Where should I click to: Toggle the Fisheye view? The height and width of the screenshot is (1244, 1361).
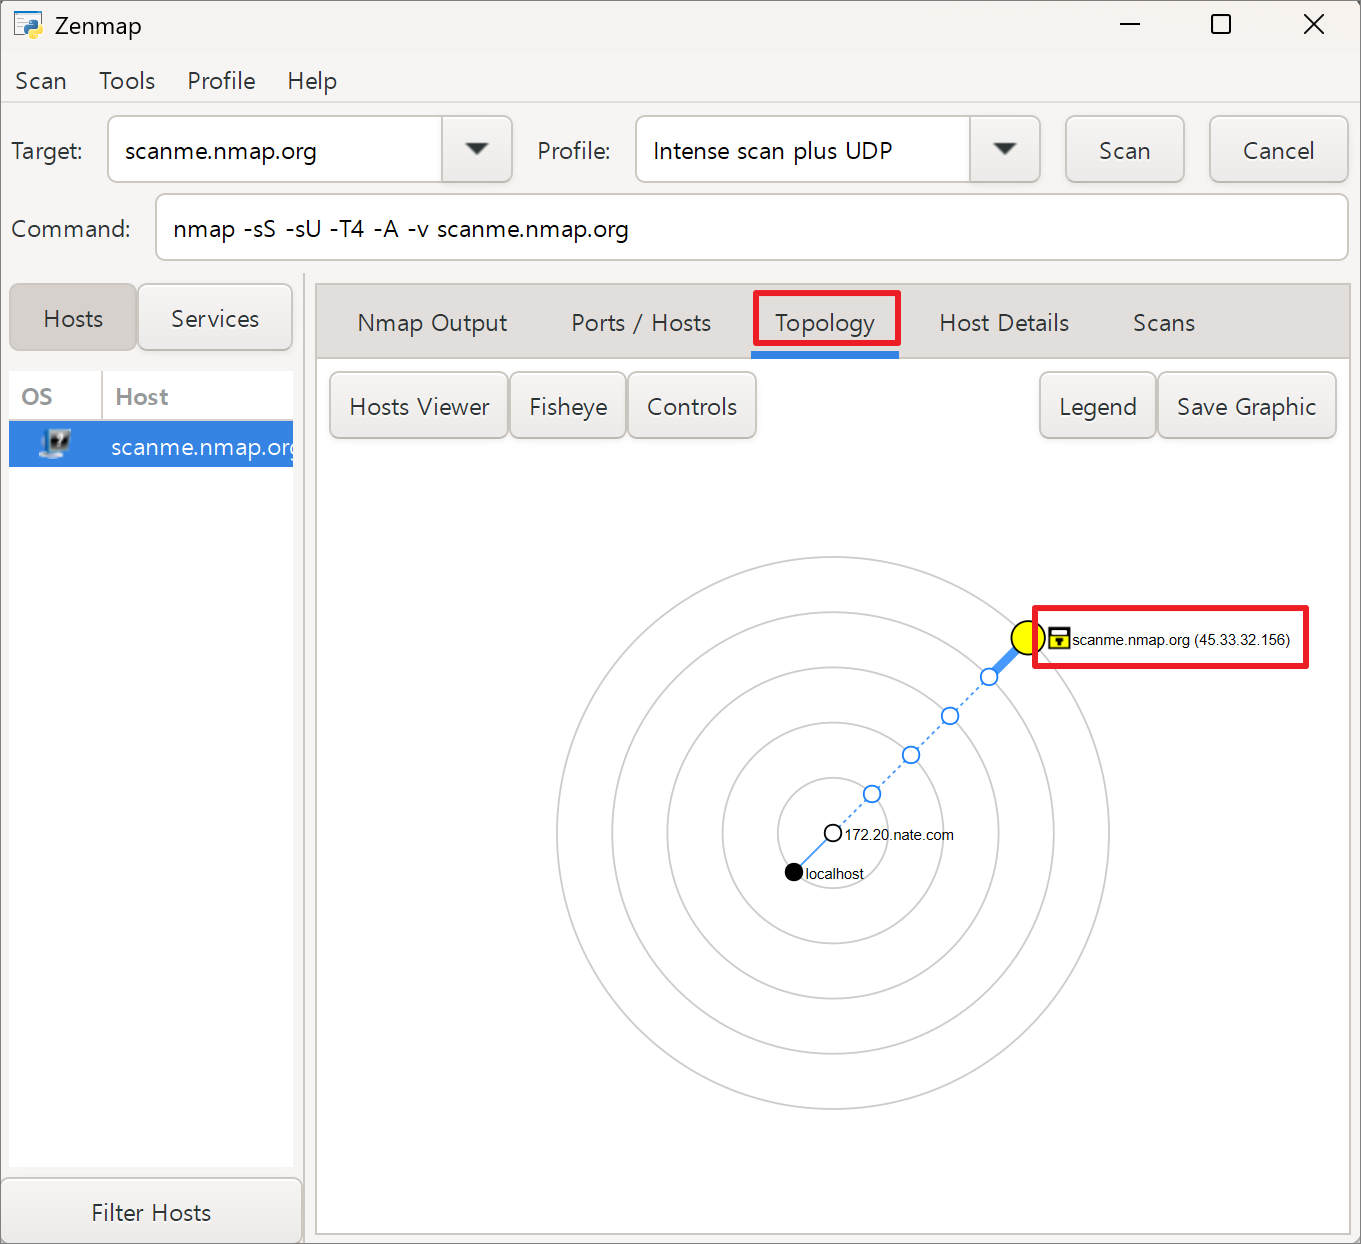568,406
